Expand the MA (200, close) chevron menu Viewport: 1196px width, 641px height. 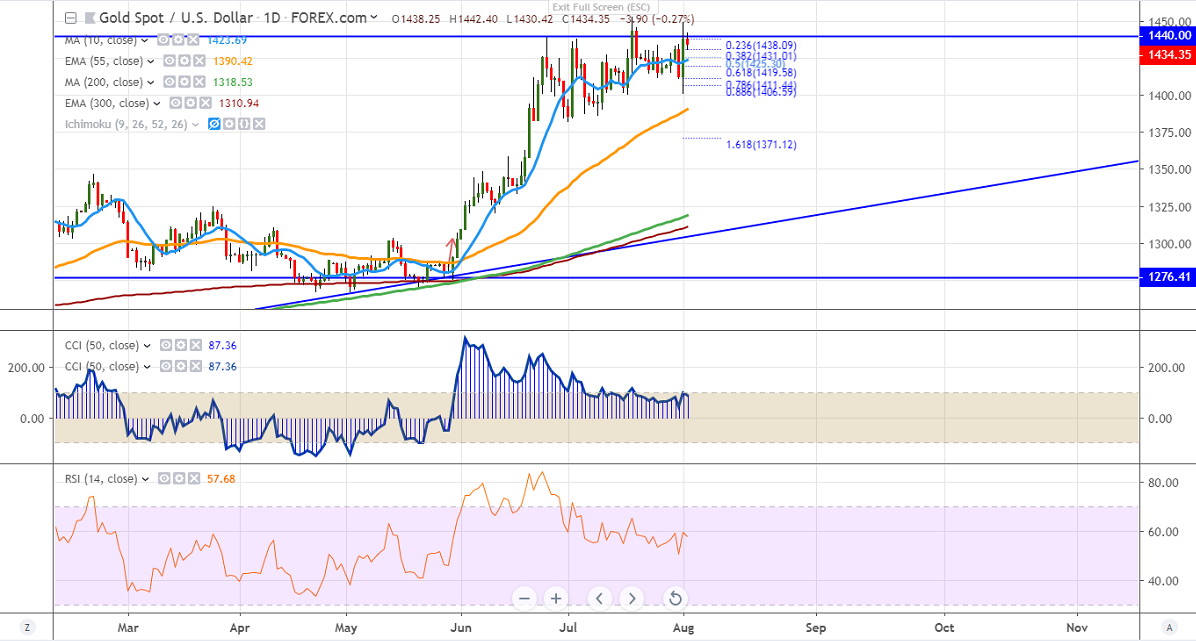151,82
